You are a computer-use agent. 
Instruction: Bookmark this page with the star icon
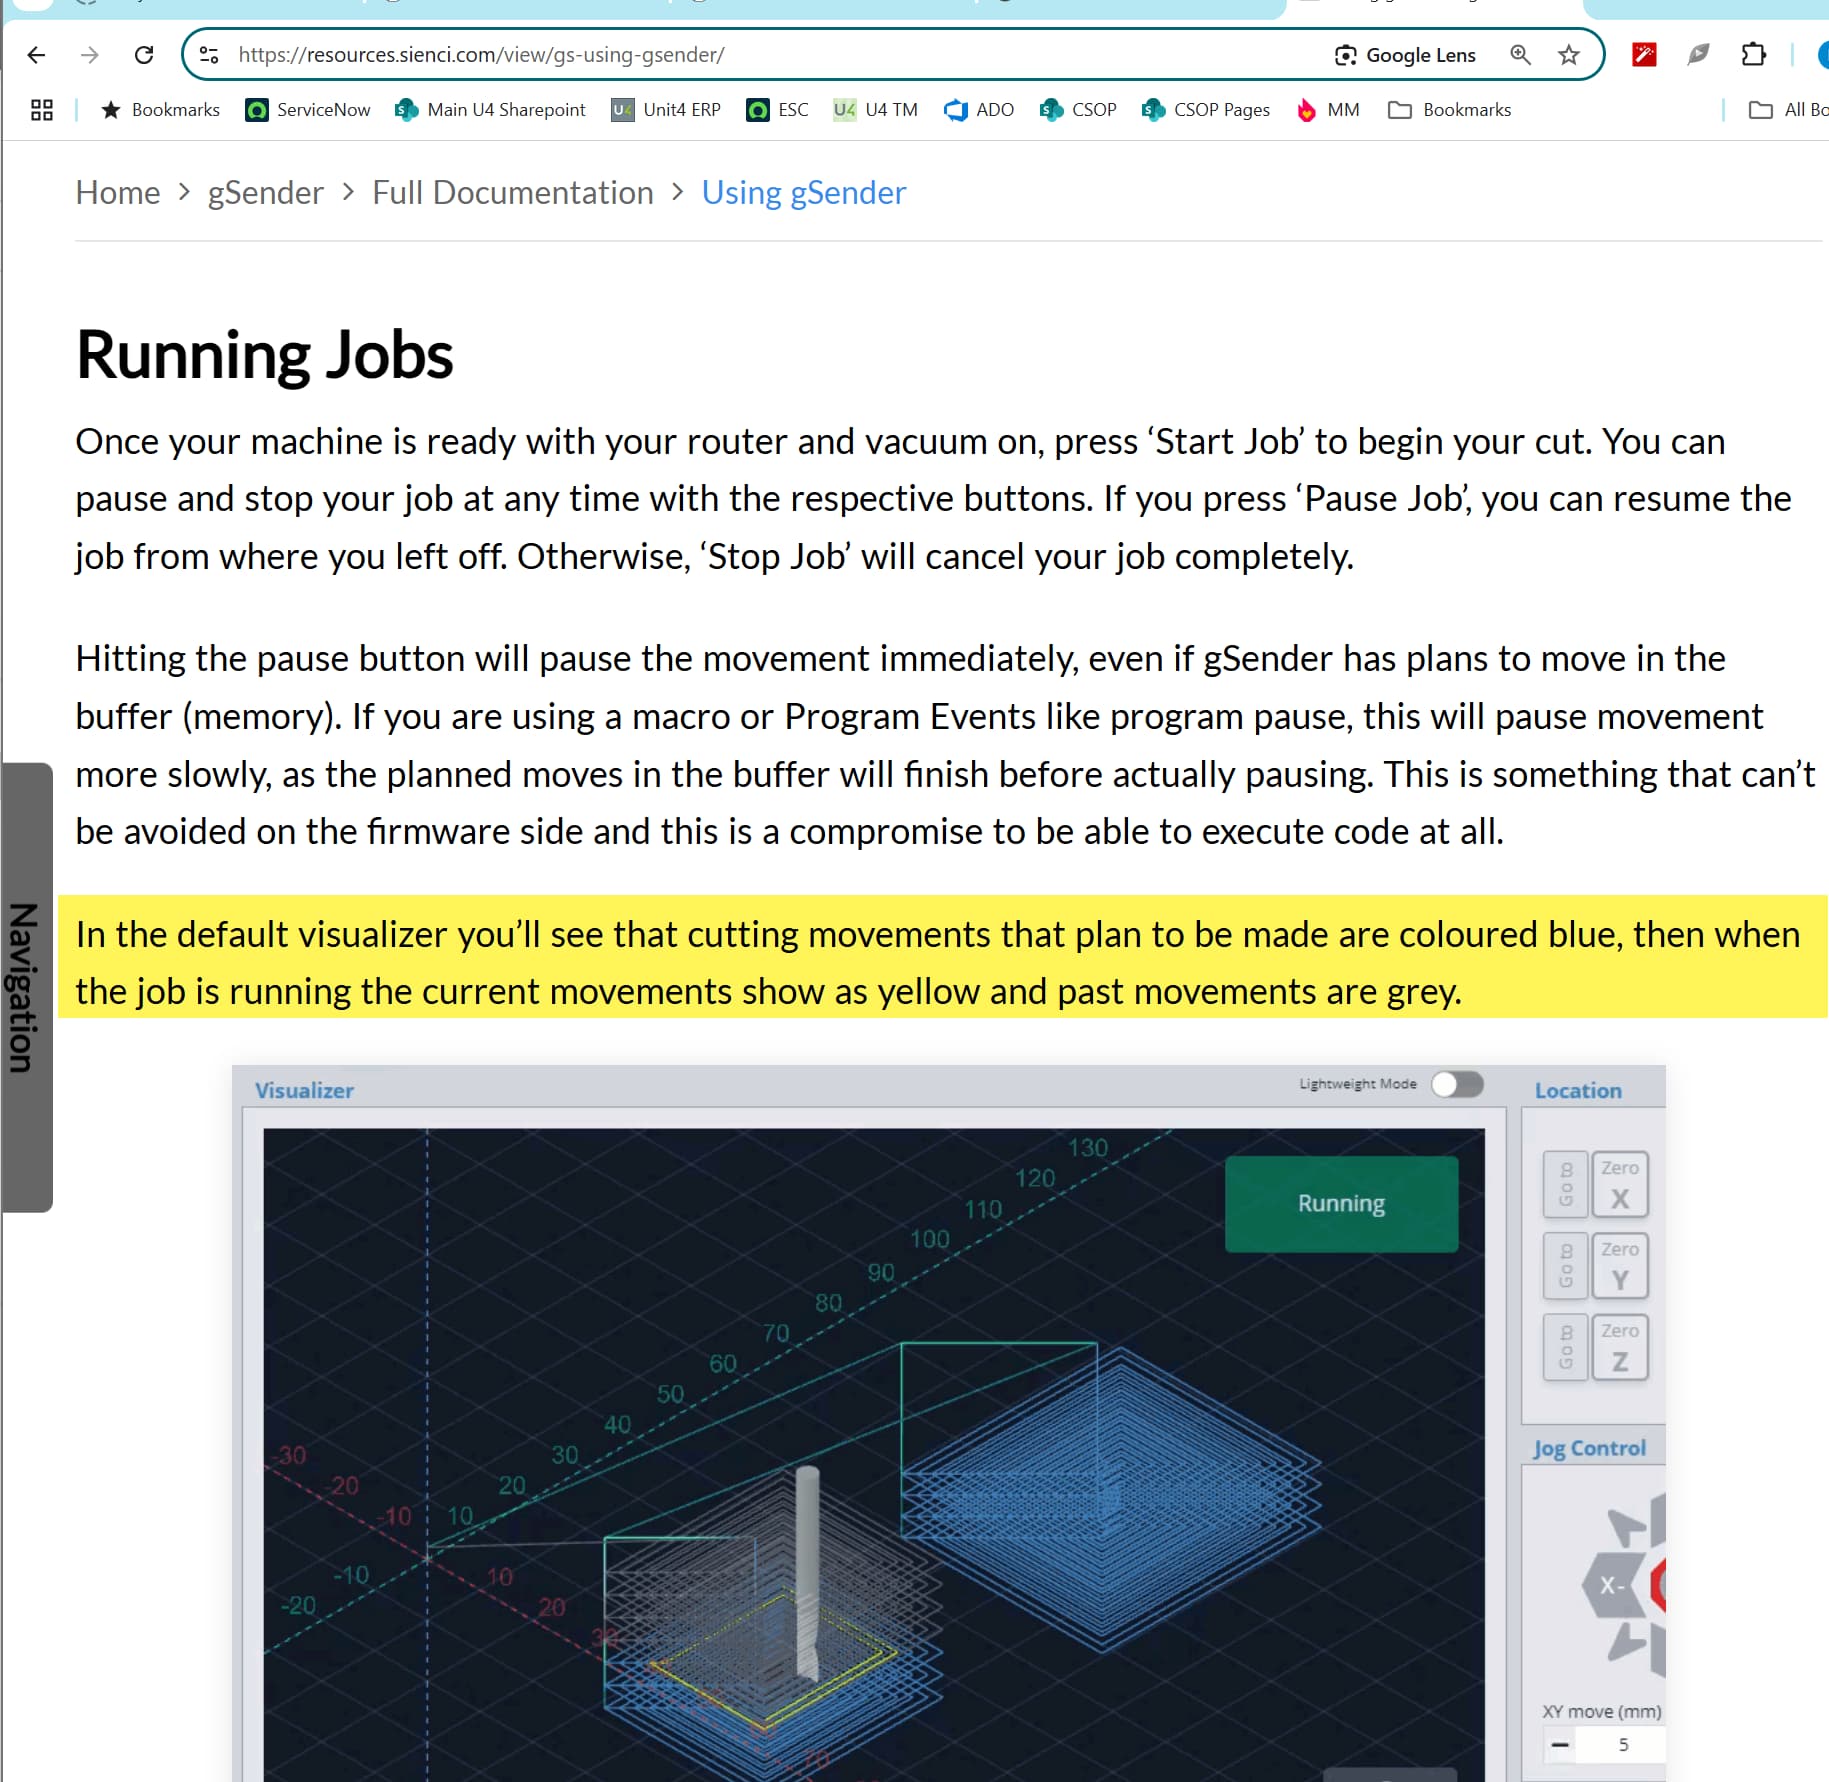pyautogui.click(x=1568, y=55)
